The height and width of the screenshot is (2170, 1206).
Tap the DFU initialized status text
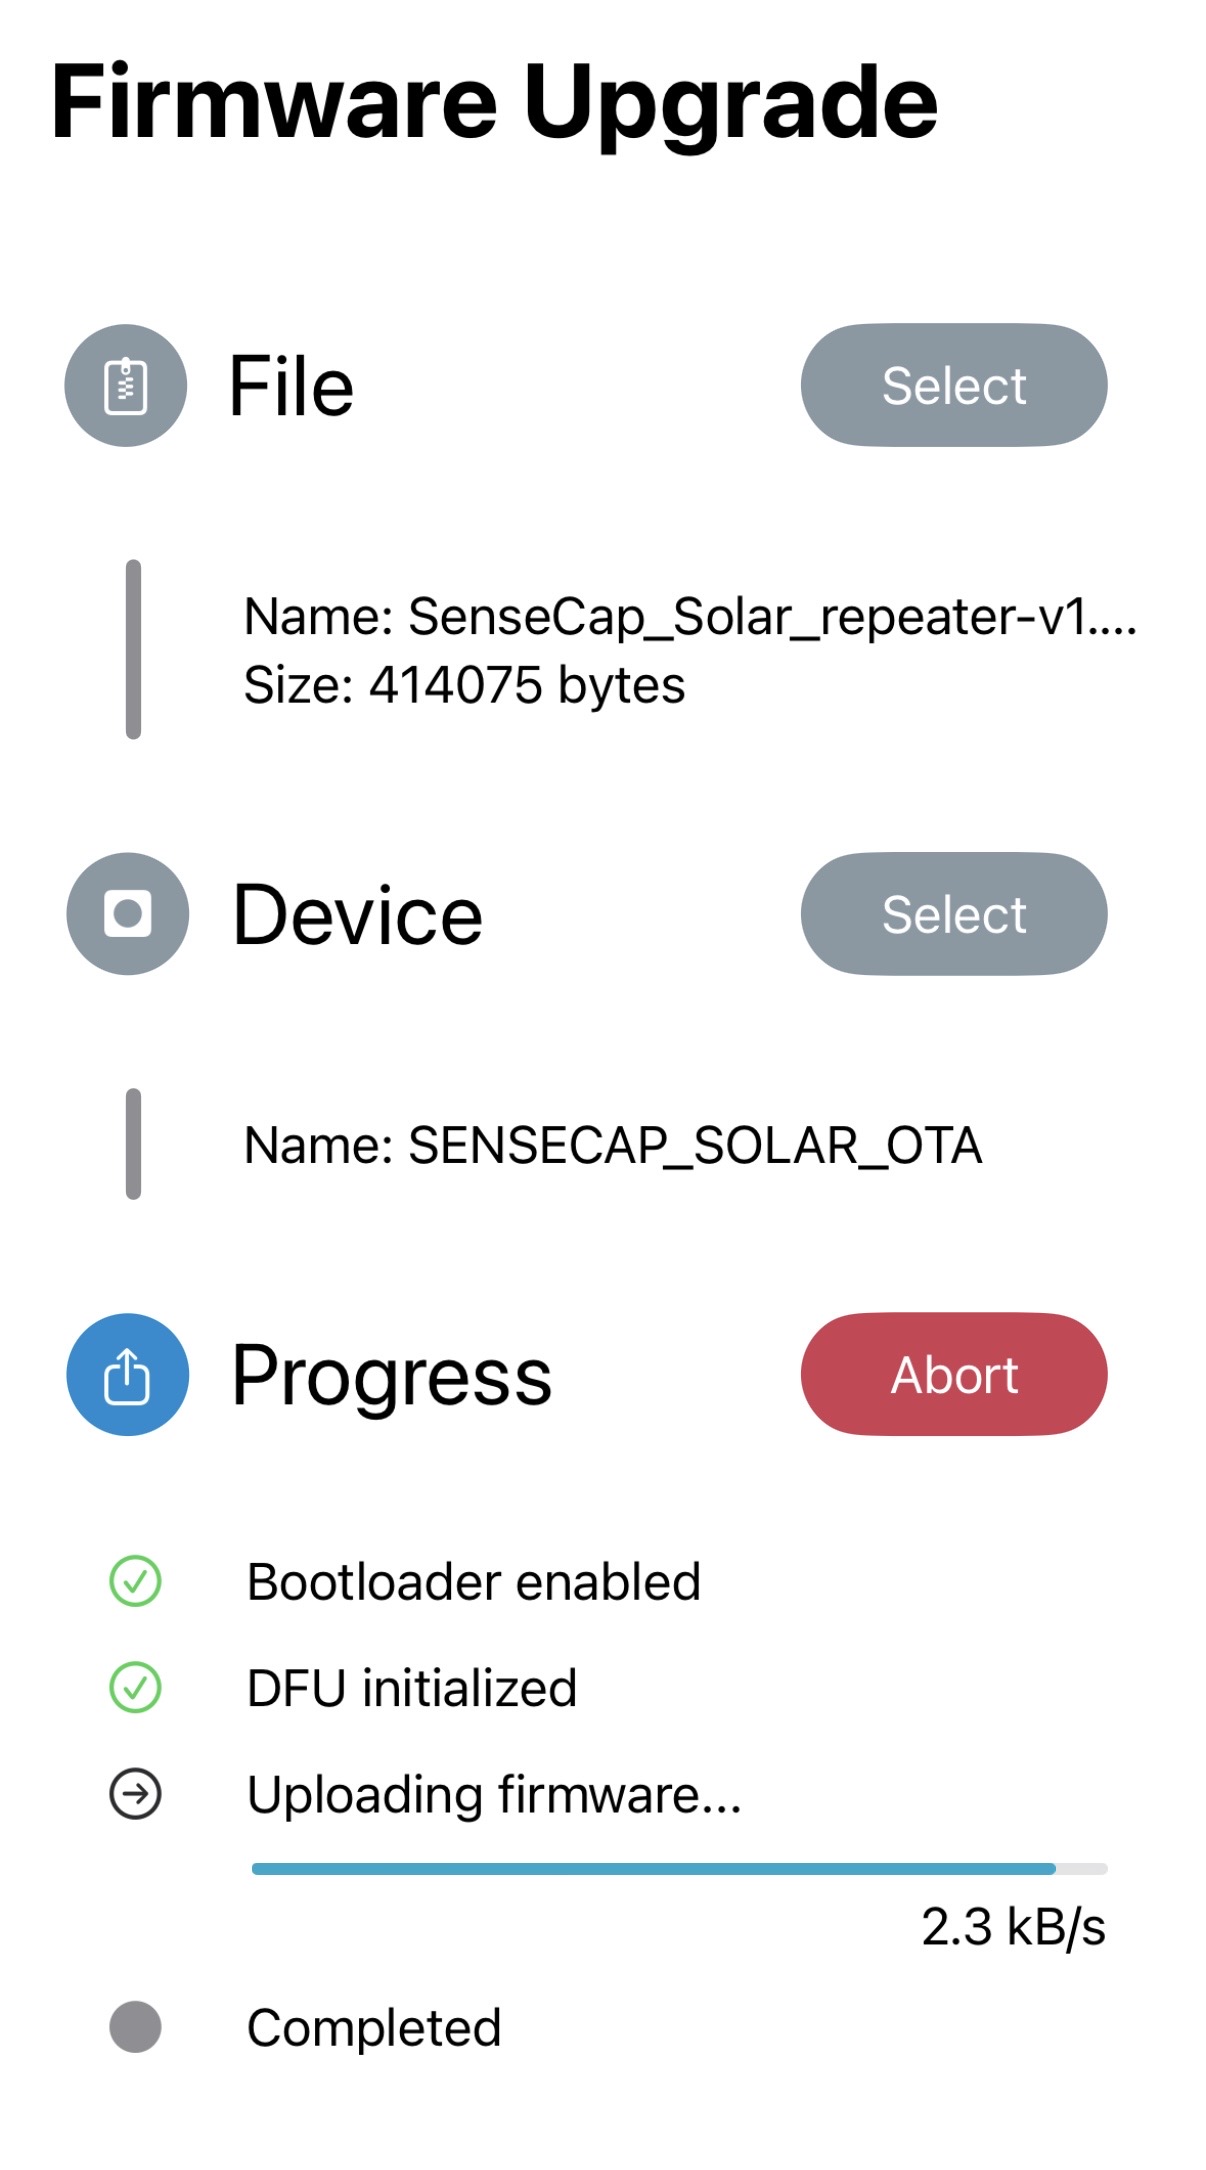pyautogui.click(x=412, y=1688)
